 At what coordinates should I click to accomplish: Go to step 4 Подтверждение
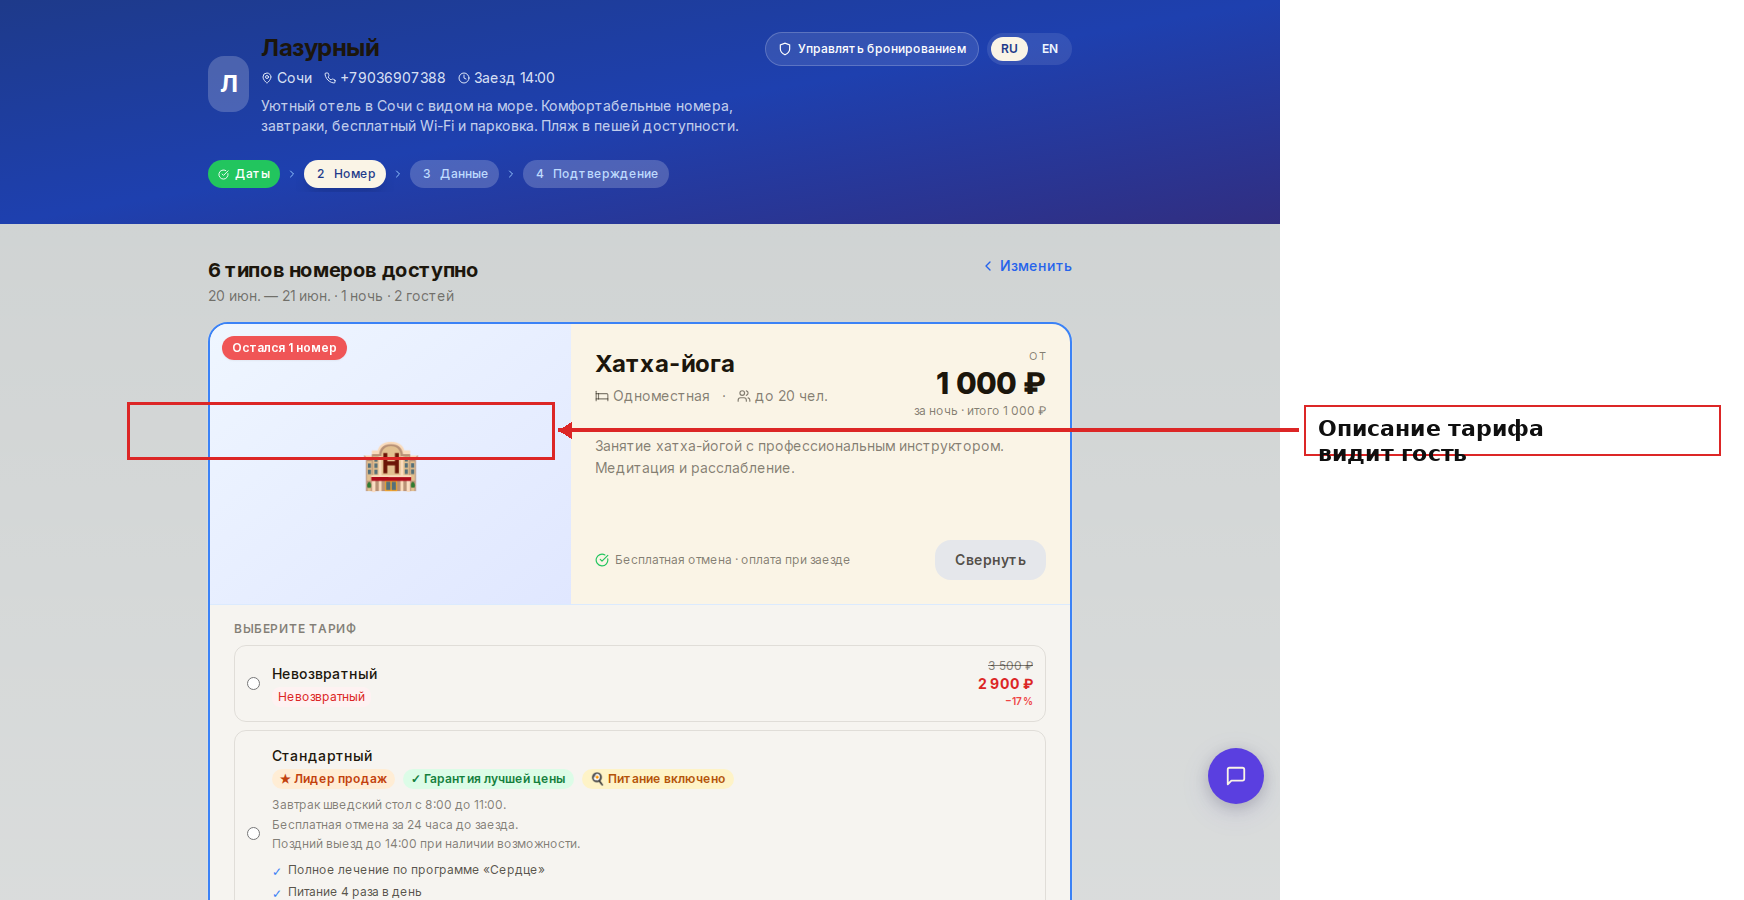(x=596, y=174)
